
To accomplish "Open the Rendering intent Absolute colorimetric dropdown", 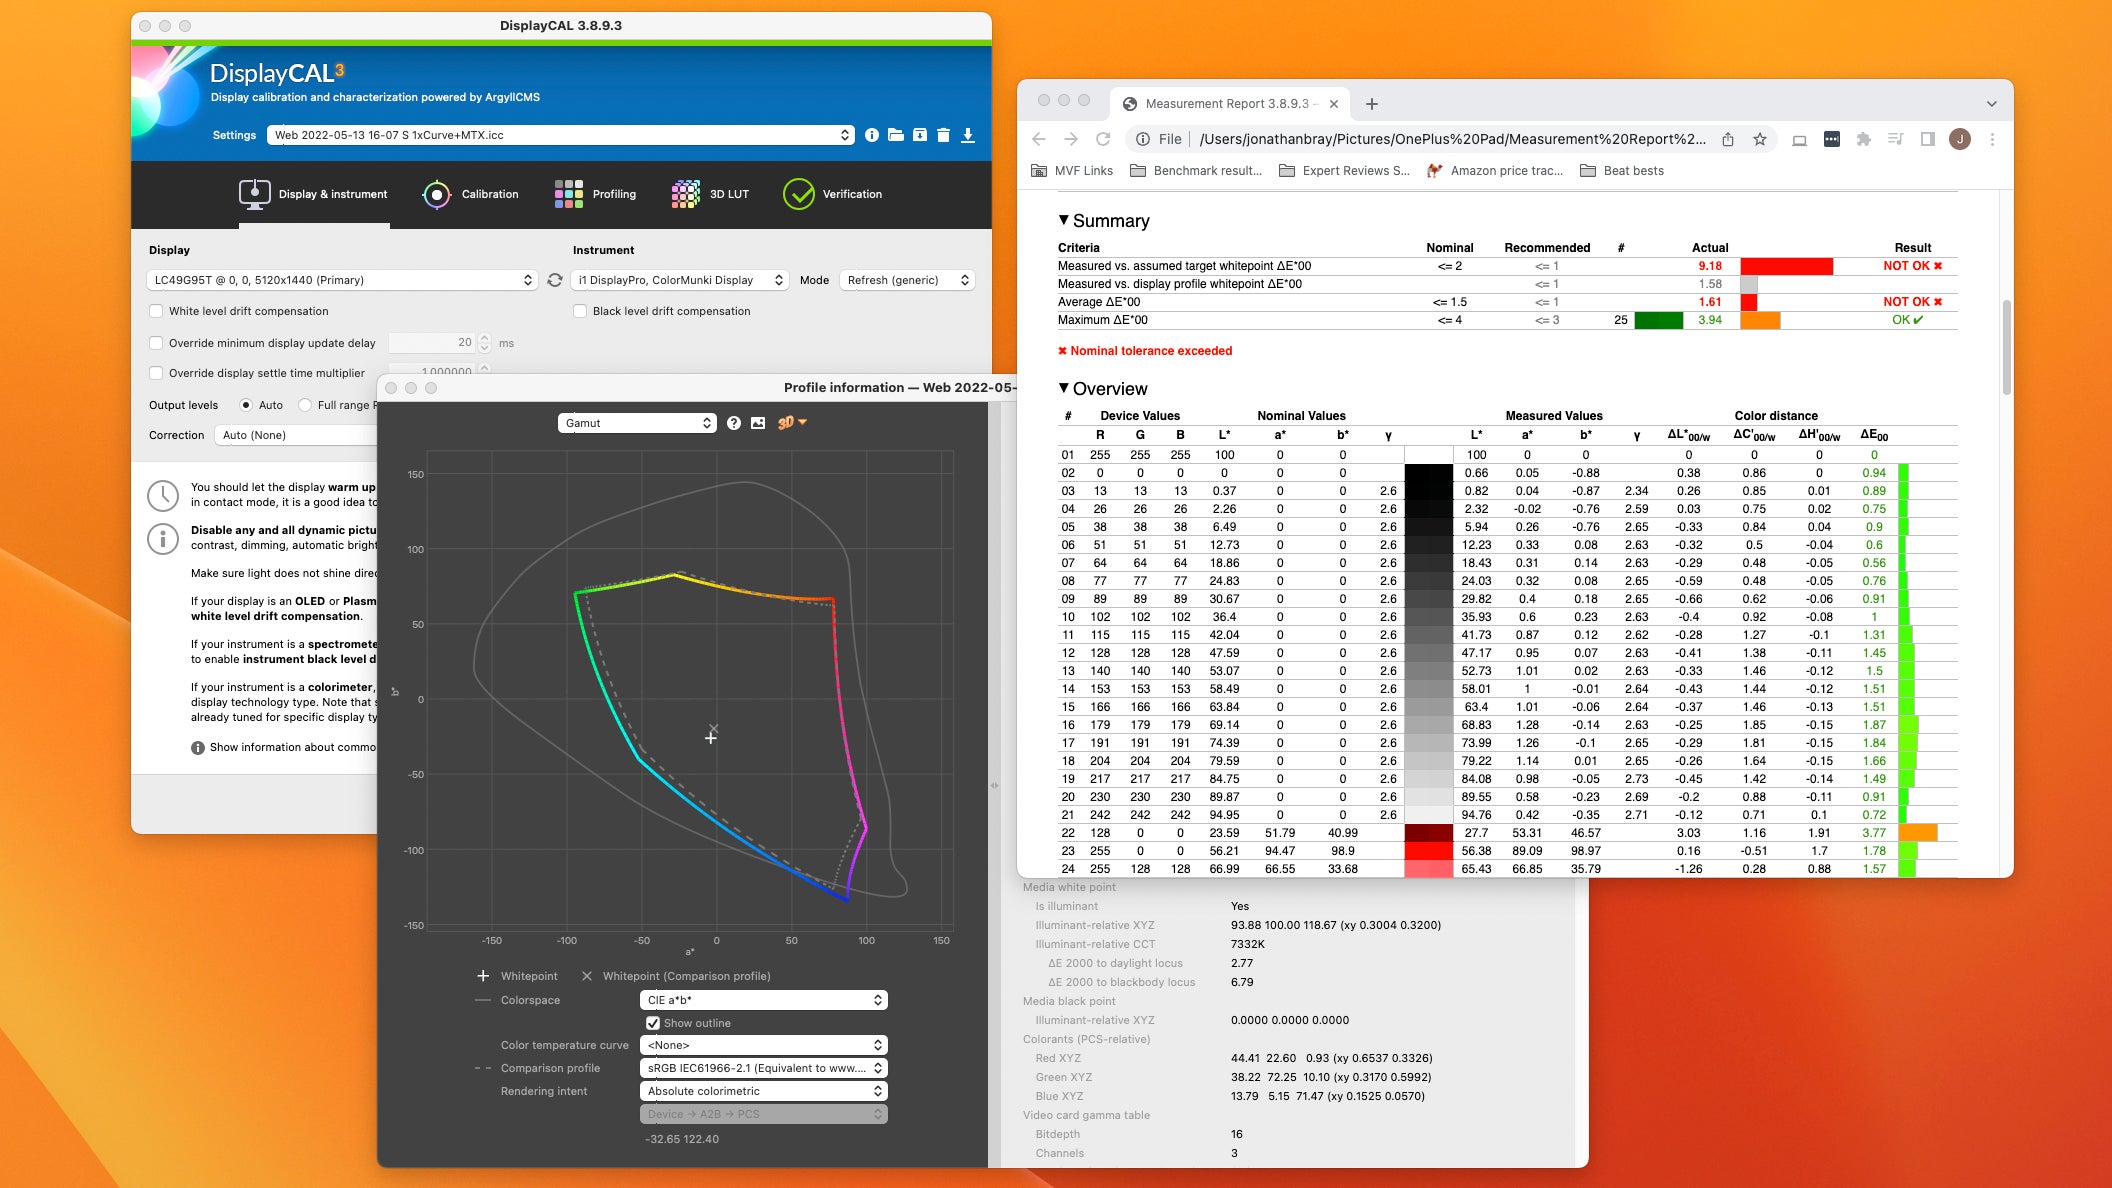I will pos(763,1091).
